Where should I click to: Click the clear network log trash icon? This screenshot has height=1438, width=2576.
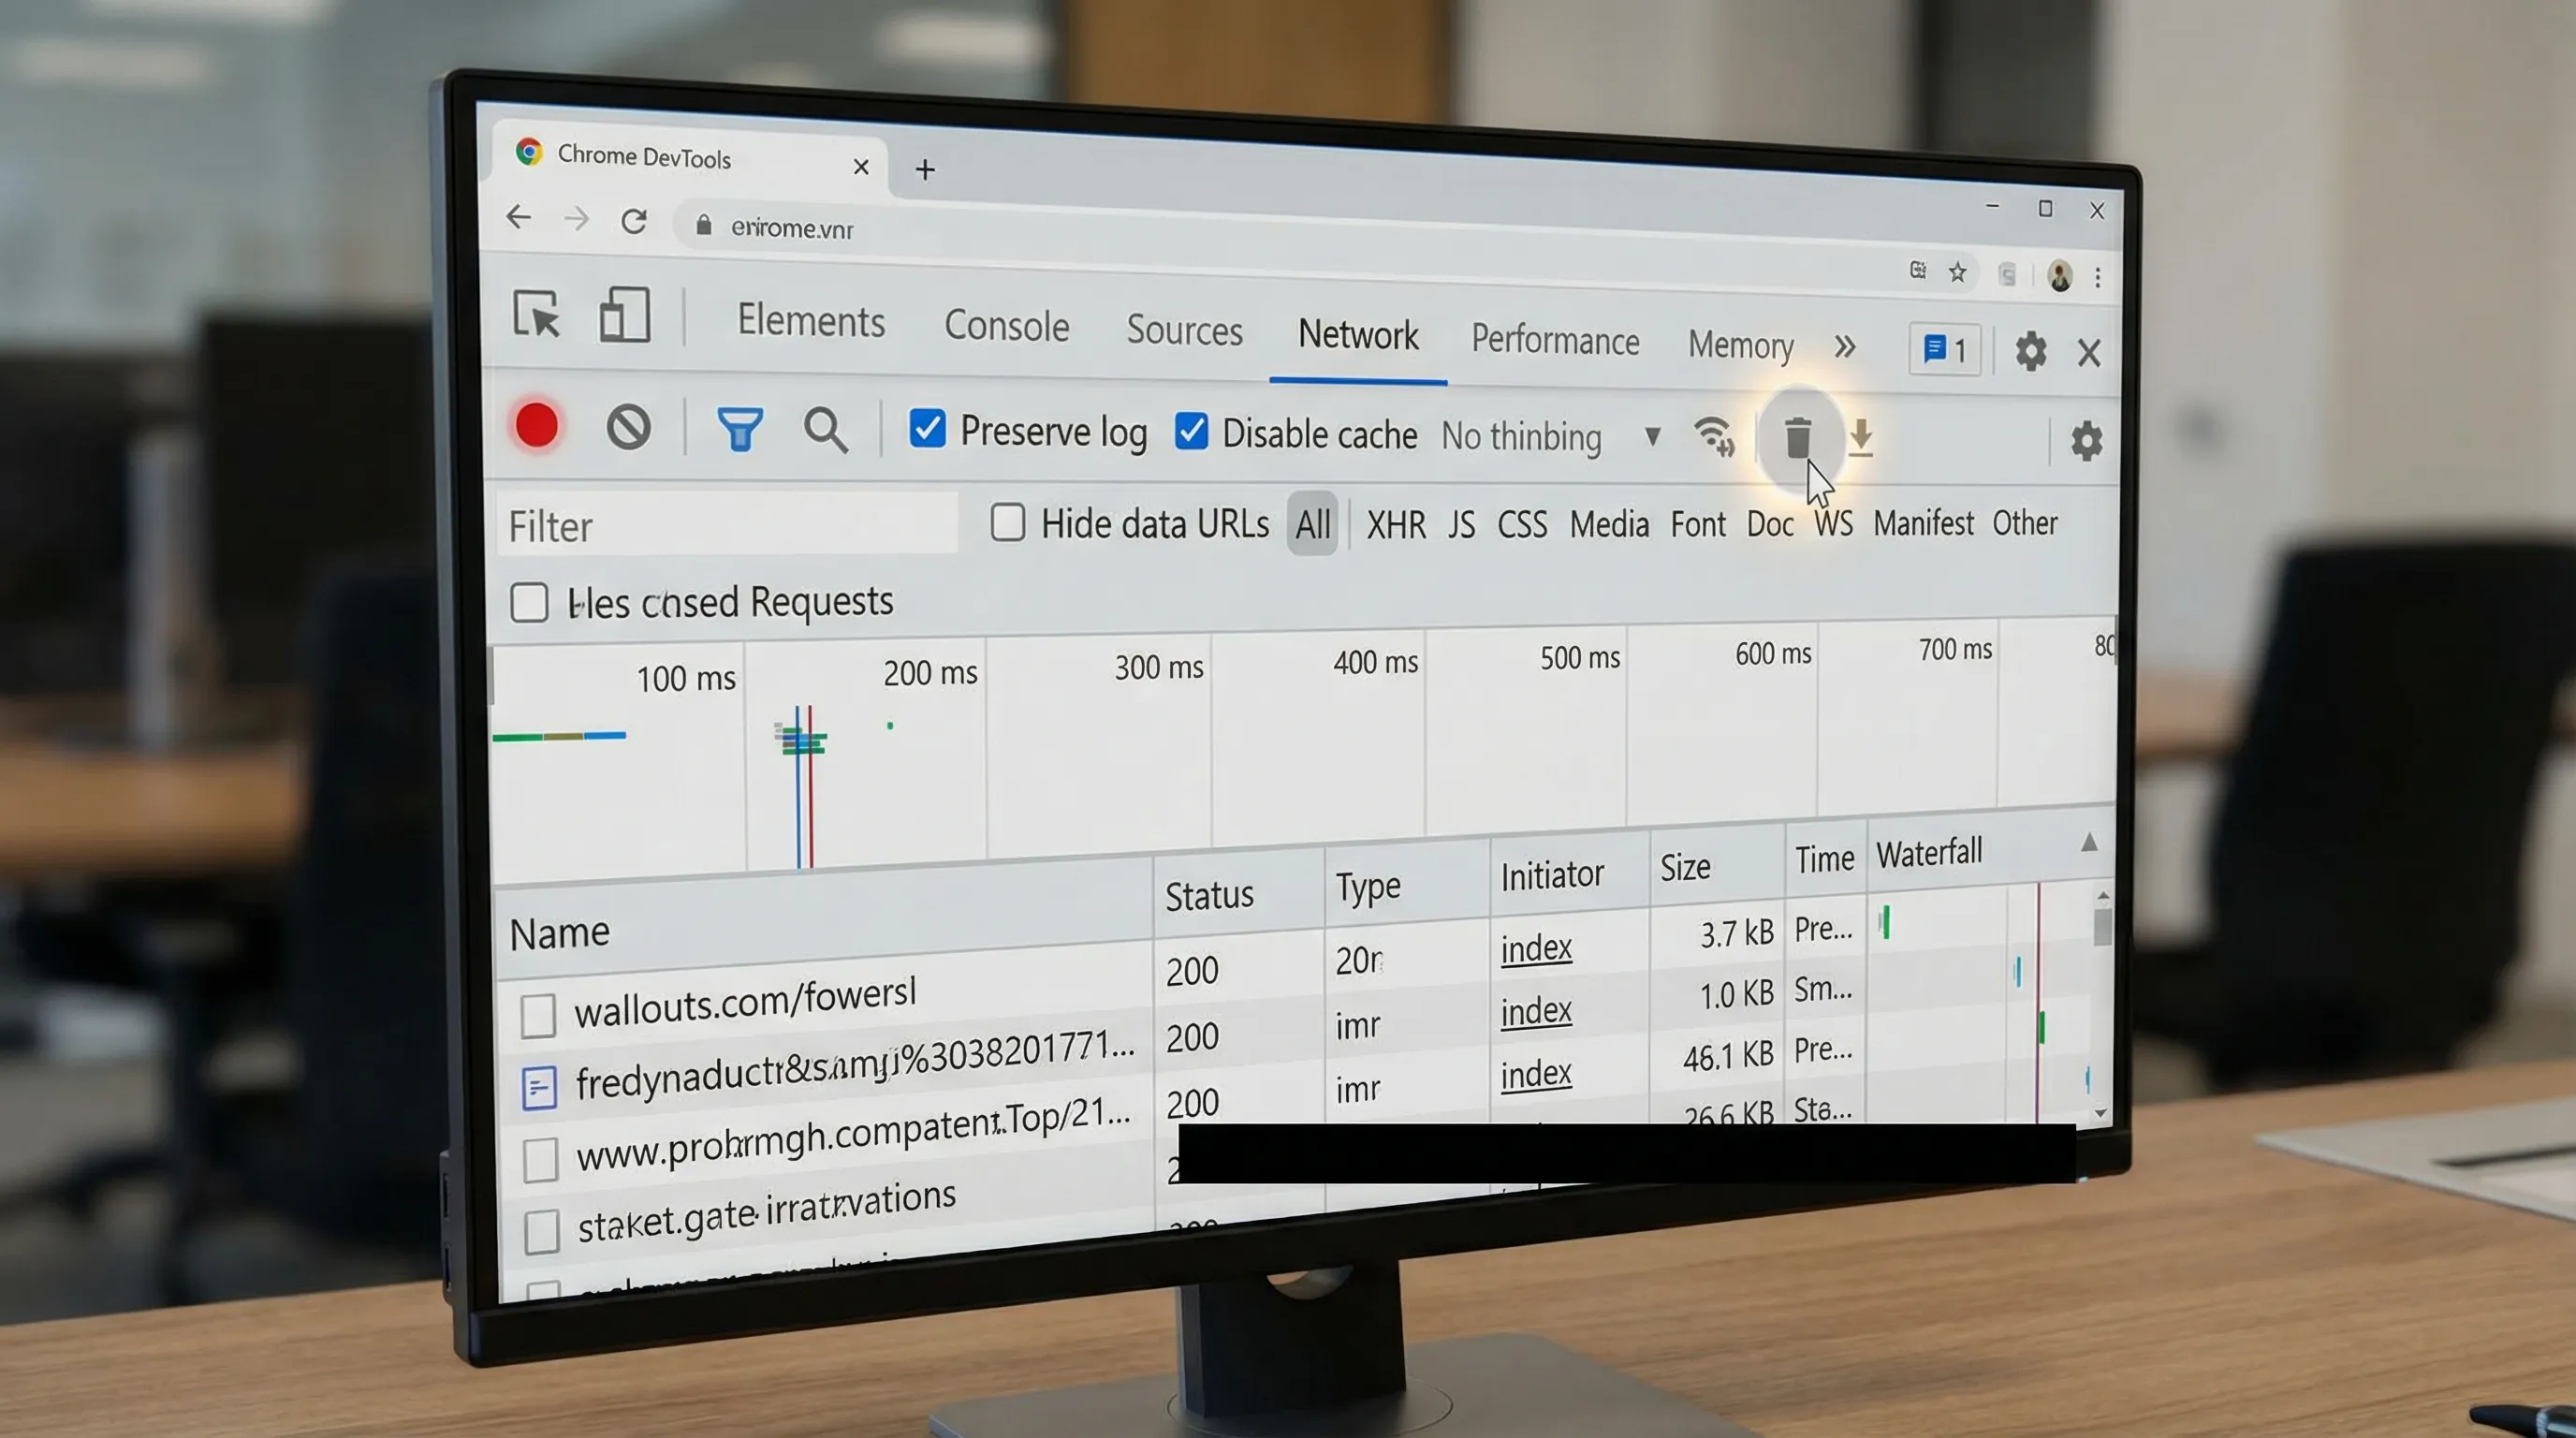[1800, 440]
